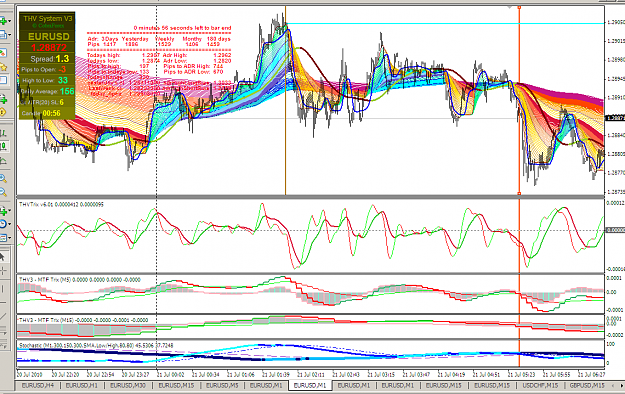Toggle the Expert Advisors icon
The height and width of the screenshot is (394, 625).
click(x=3, y=112)
